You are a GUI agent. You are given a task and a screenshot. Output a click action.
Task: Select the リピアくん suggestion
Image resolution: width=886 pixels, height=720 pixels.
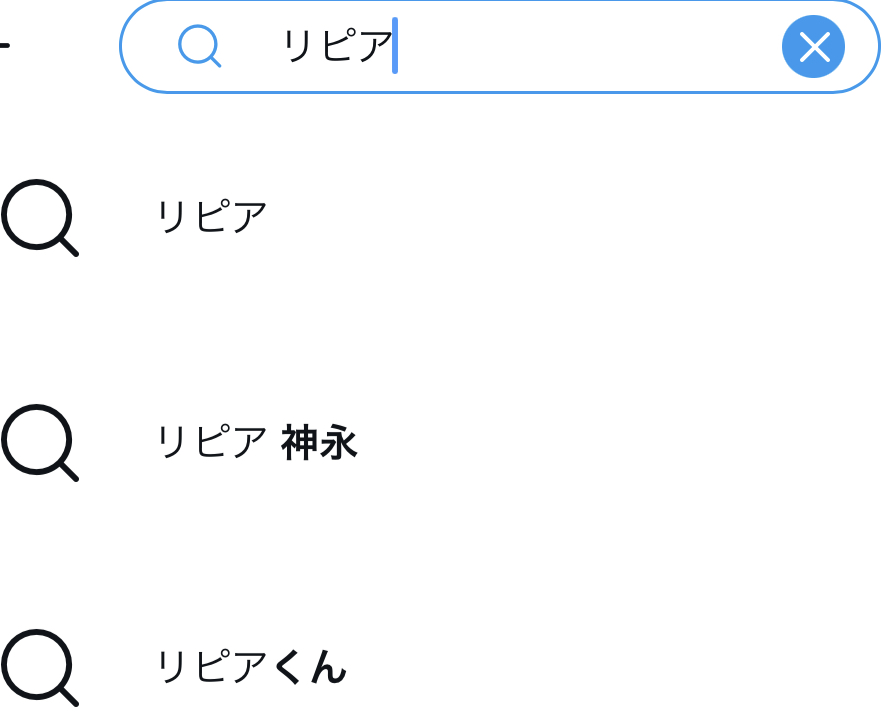251,667
